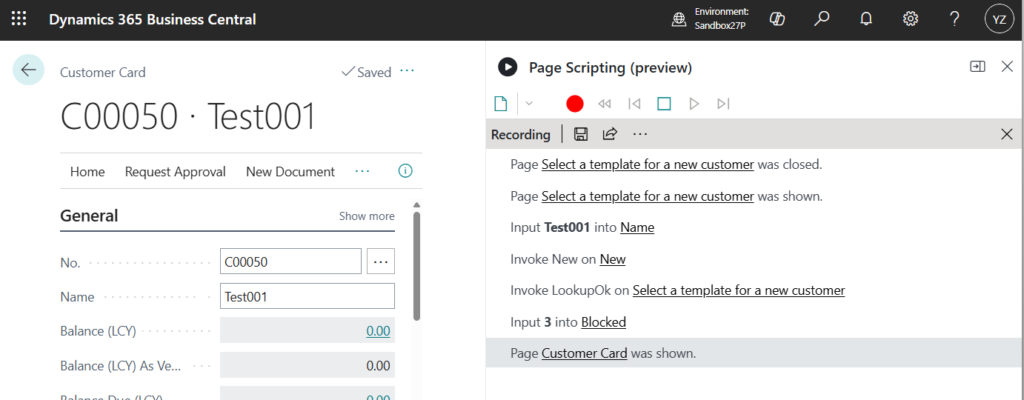Play the recorded page script
Viewport: 1024px width, 400px height.
coord(693,103)
